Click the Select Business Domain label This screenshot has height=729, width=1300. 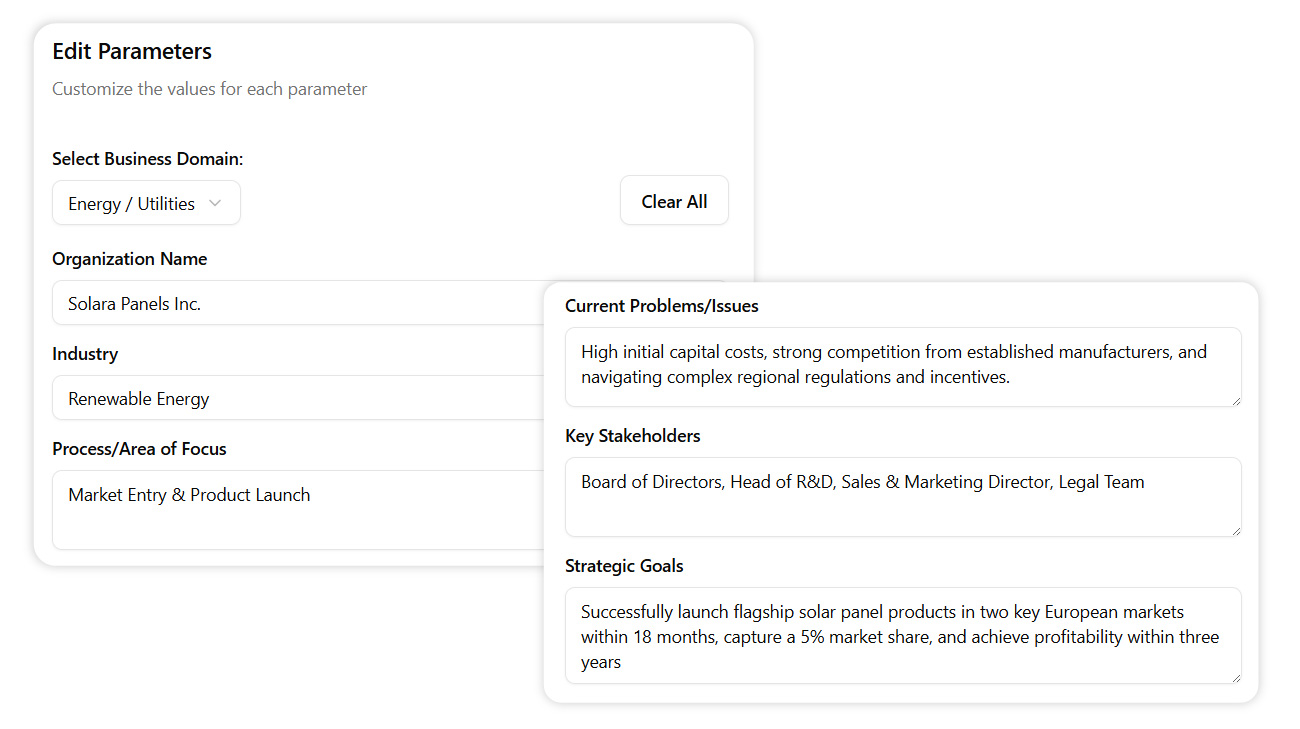[147, 159]
